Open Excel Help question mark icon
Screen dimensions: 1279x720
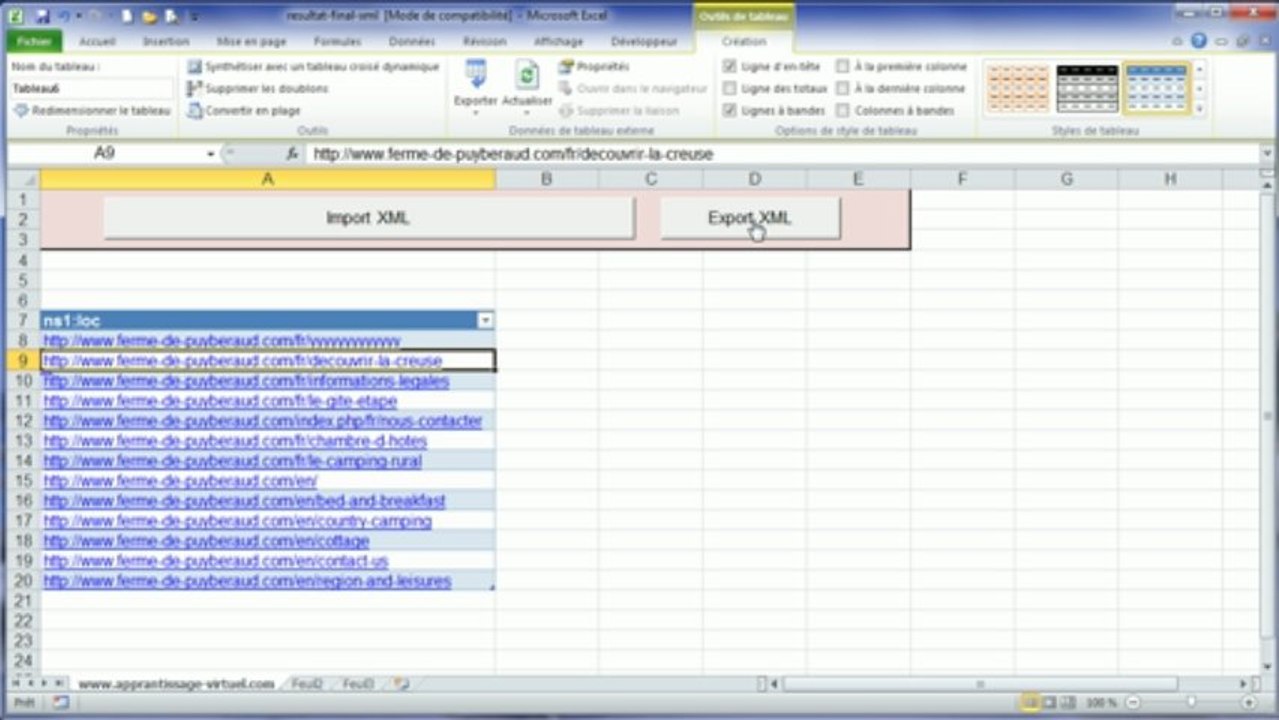click(x=1199, y=41)
